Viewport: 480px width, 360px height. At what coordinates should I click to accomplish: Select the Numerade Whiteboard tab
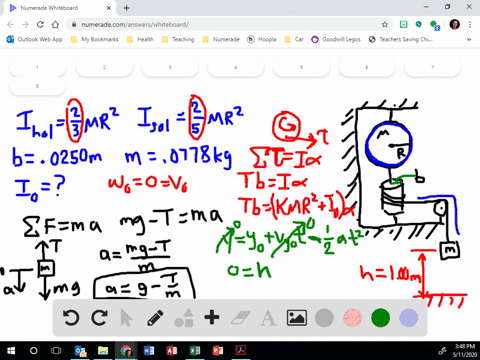pyautogui.click(x=60, y=8)
